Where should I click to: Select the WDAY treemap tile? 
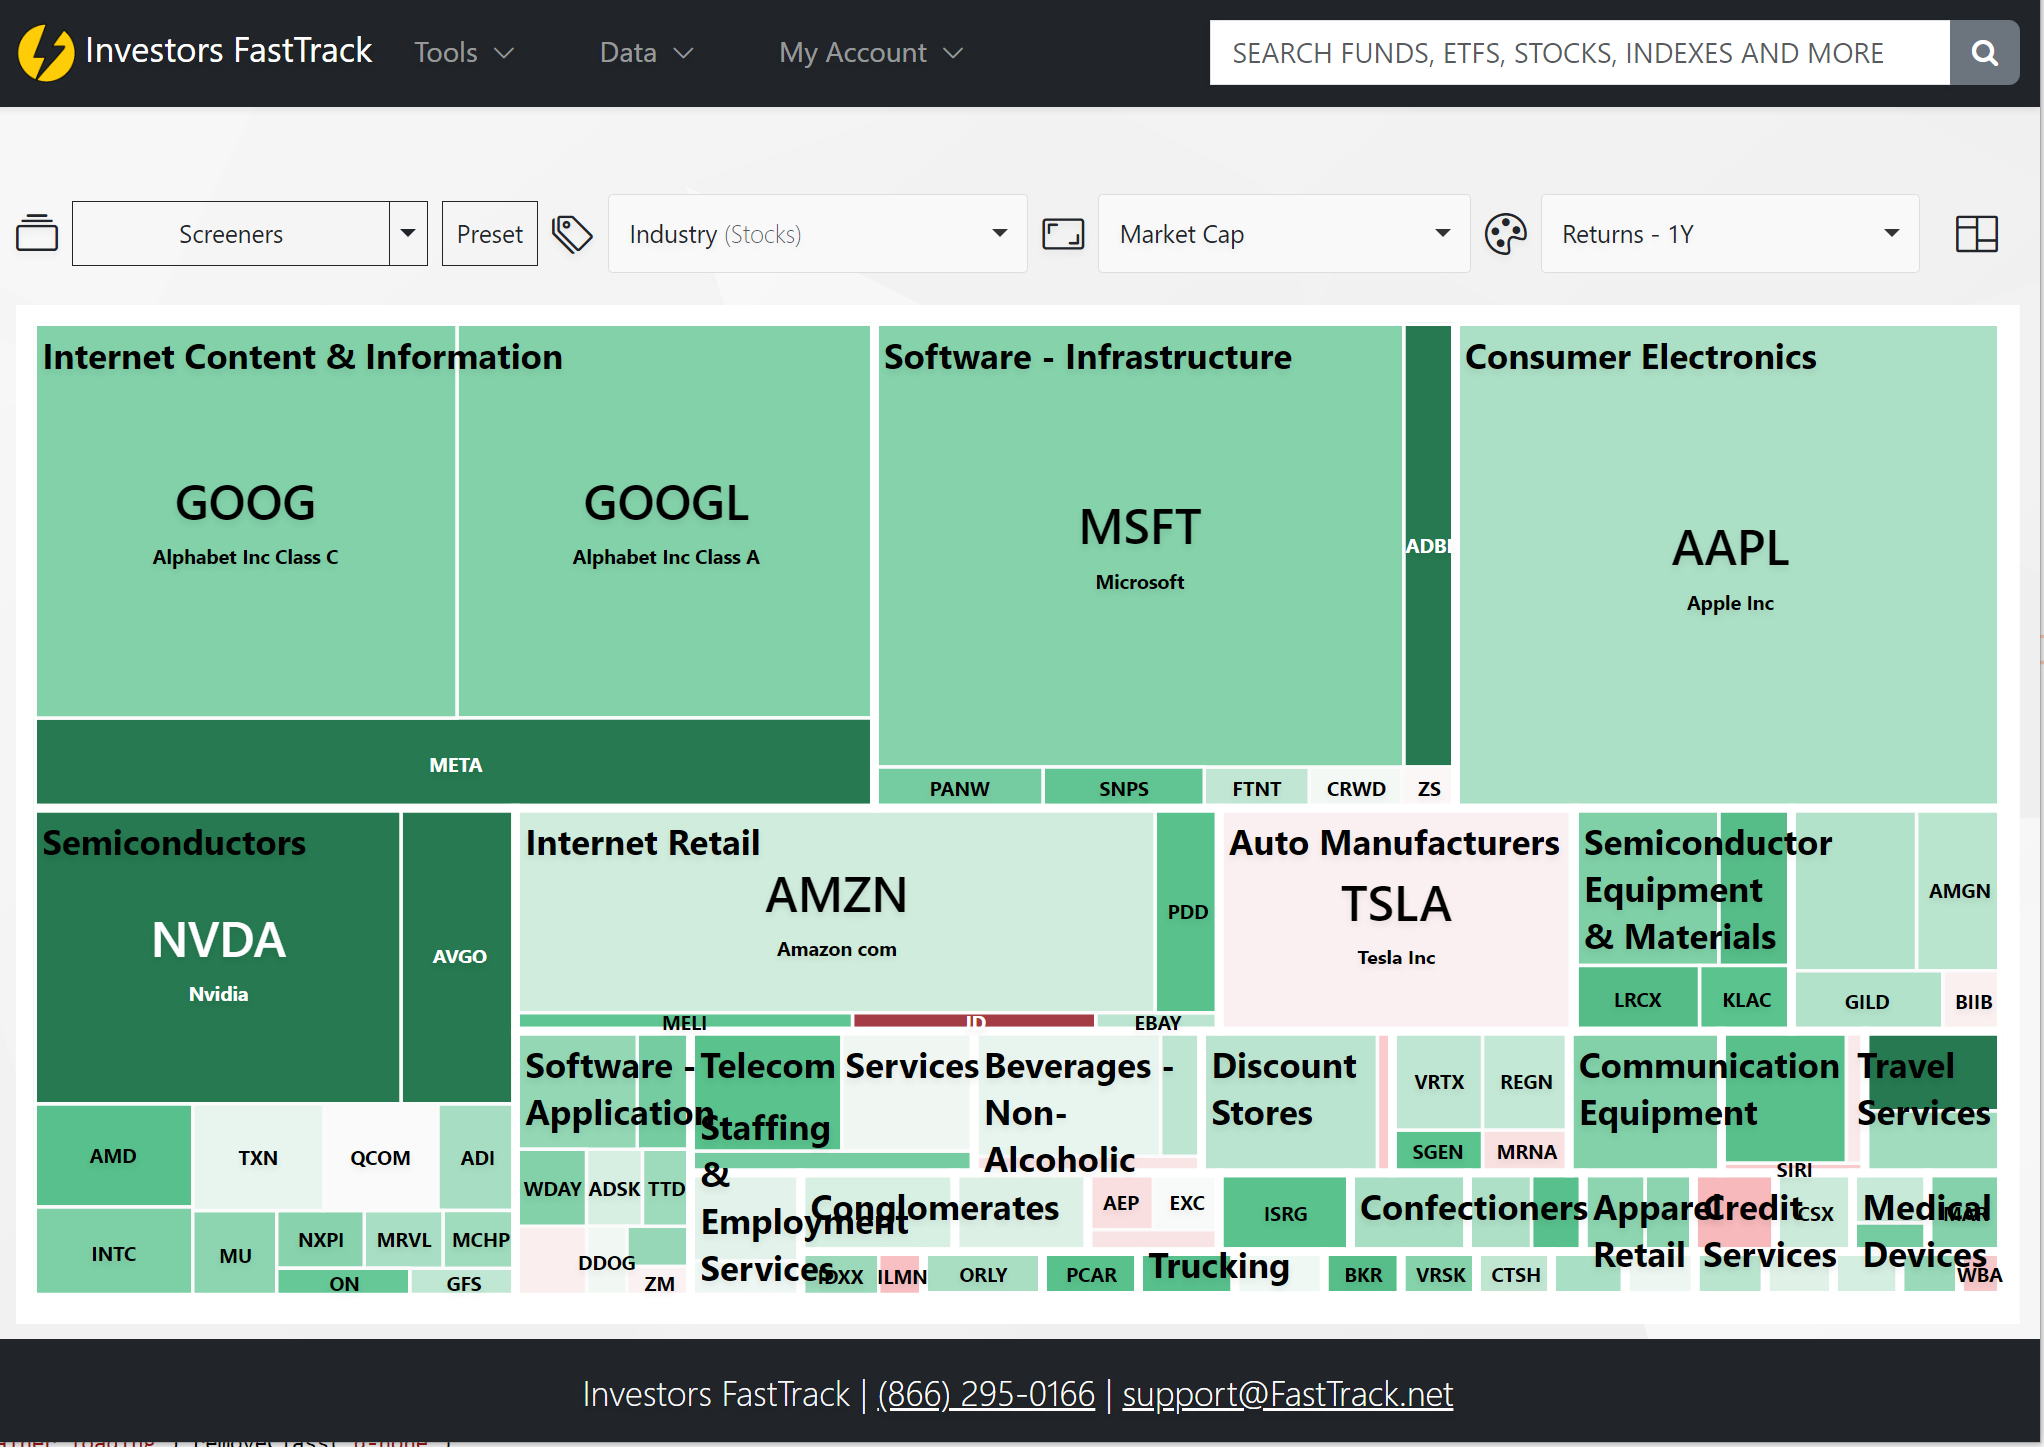coord(552,1188)
